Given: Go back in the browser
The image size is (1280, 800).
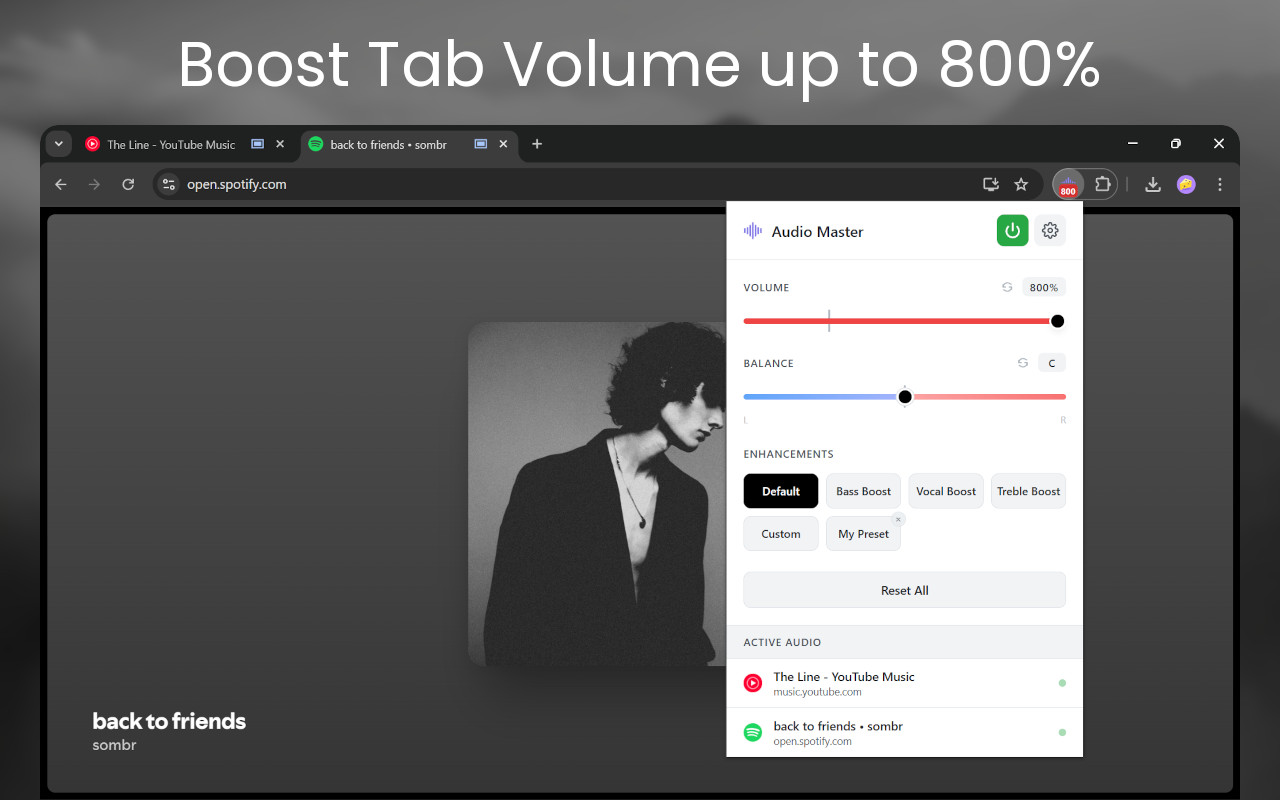Looking at the screenshot, I should (61, 184).
